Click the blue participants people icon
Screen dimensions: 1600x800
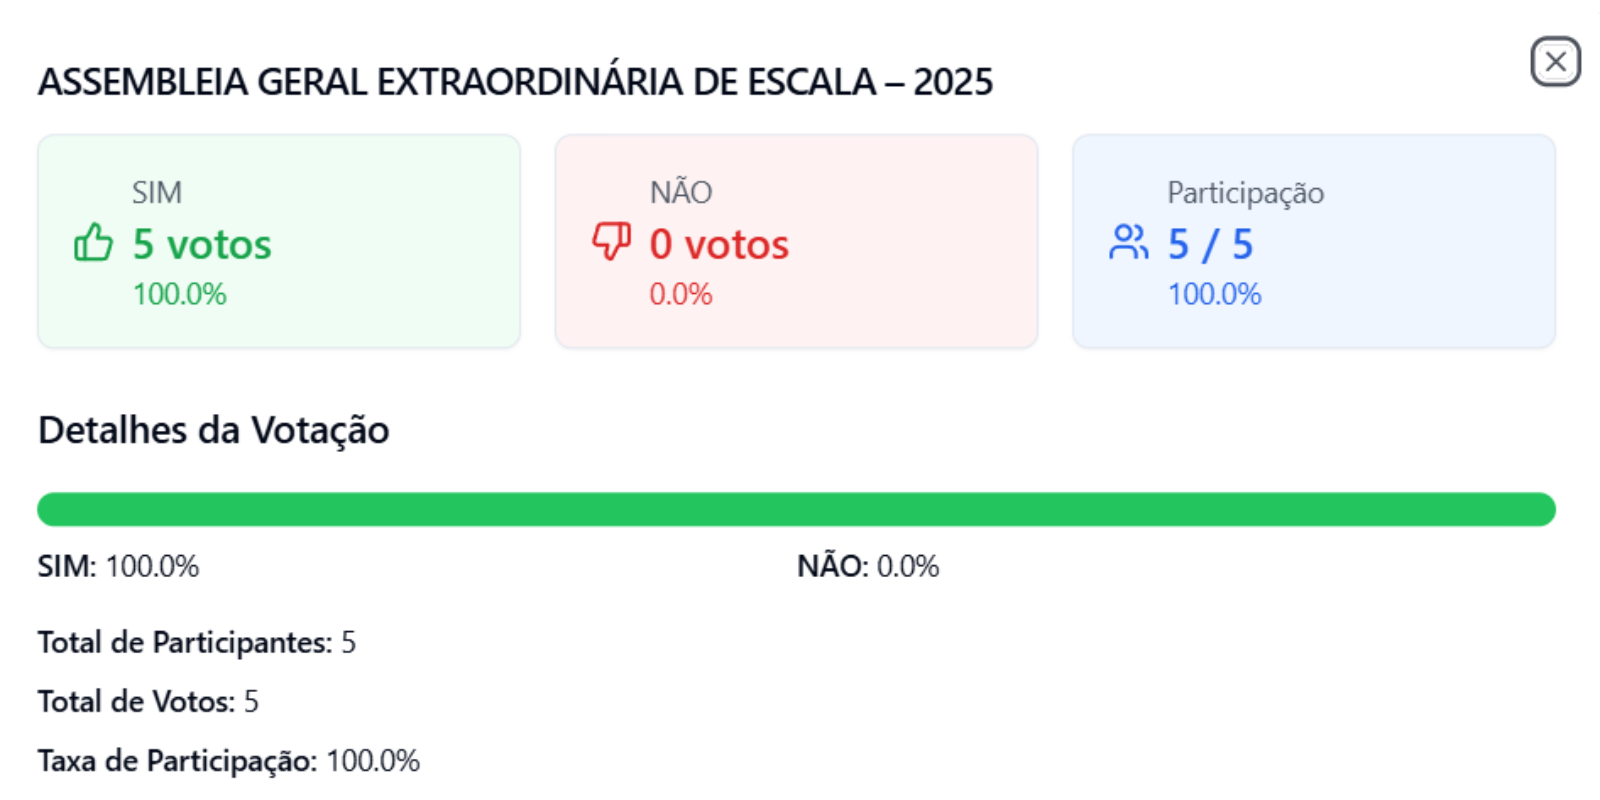pos(1129,242)
